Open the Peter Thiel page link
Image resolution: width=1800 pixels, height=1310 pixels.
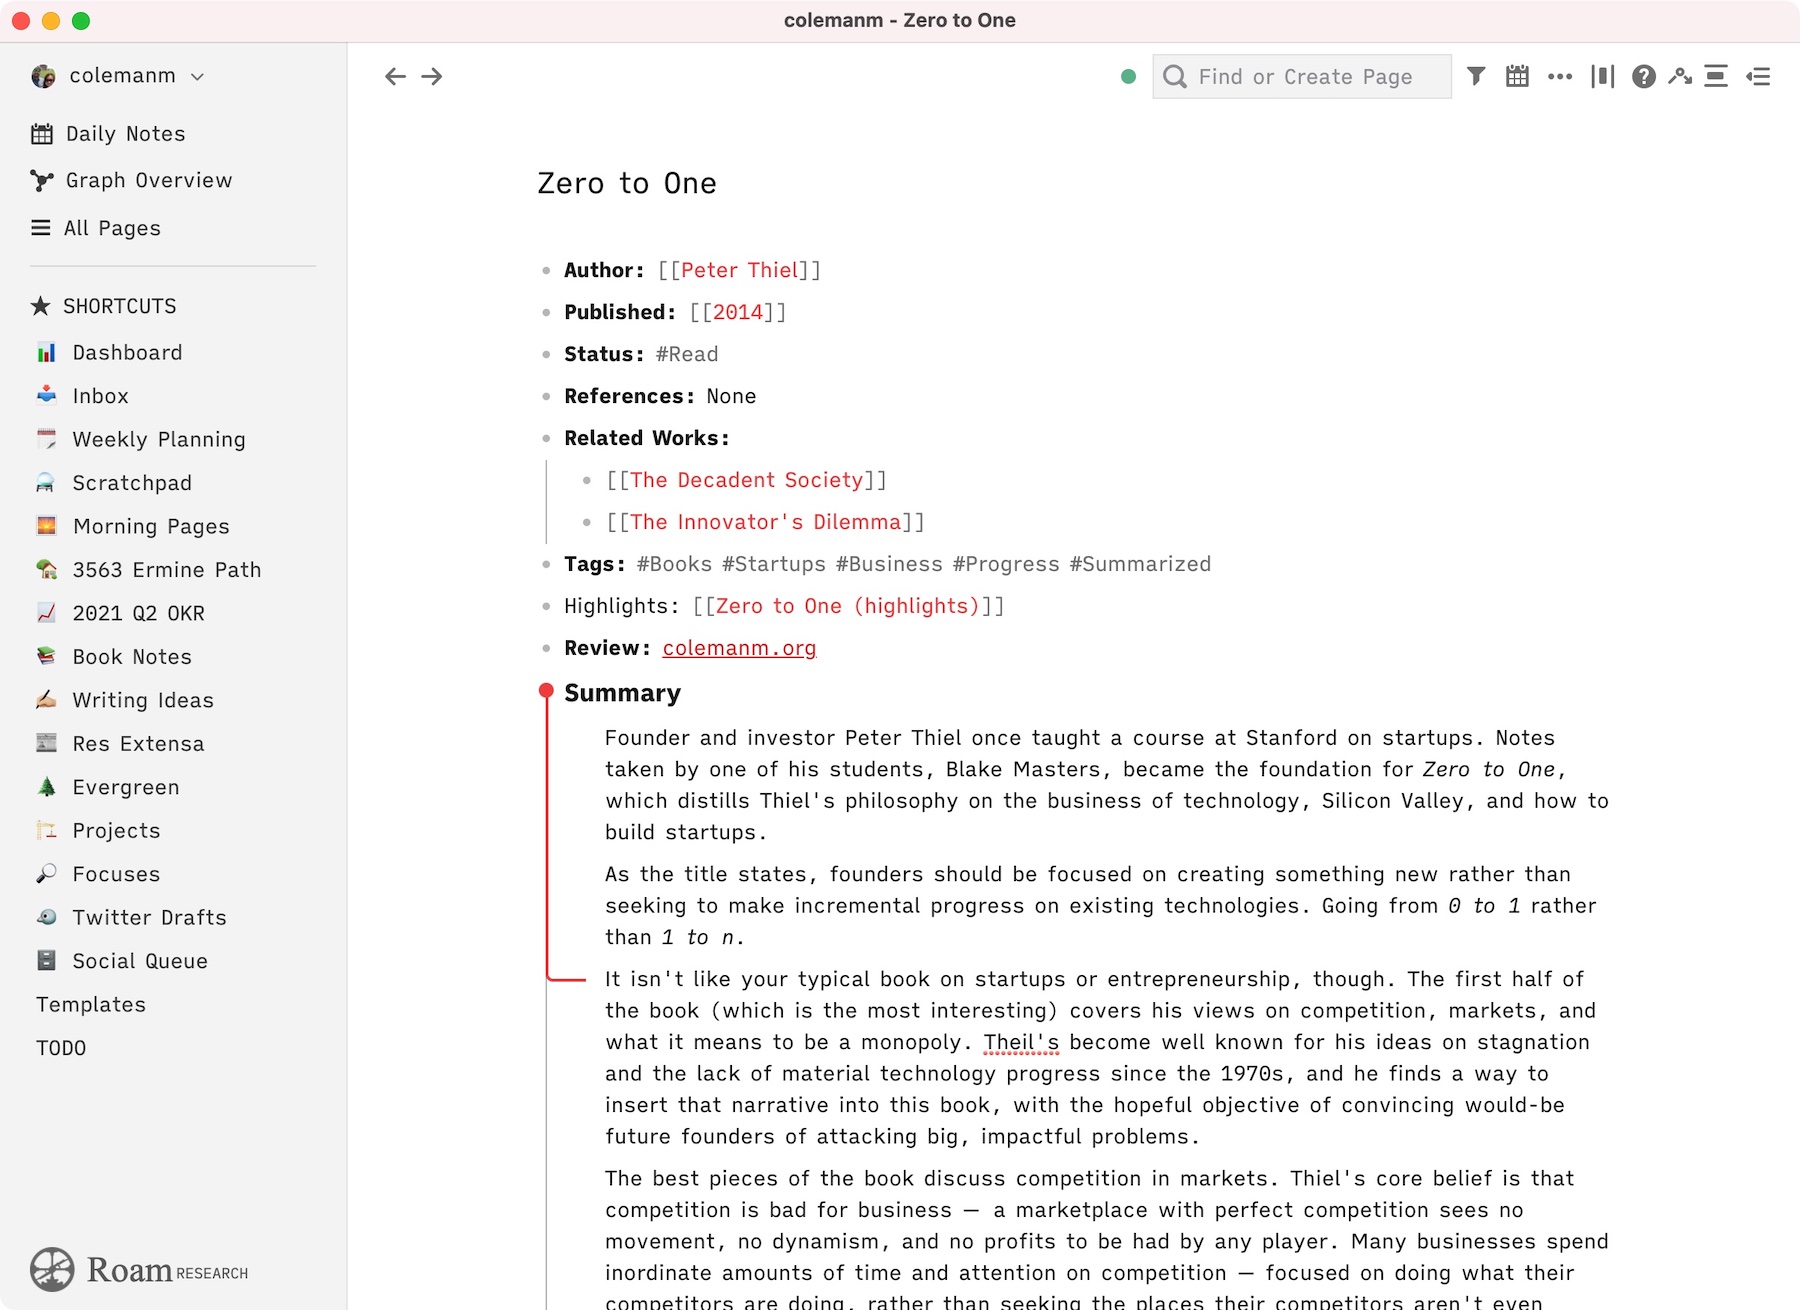point(739,270)
